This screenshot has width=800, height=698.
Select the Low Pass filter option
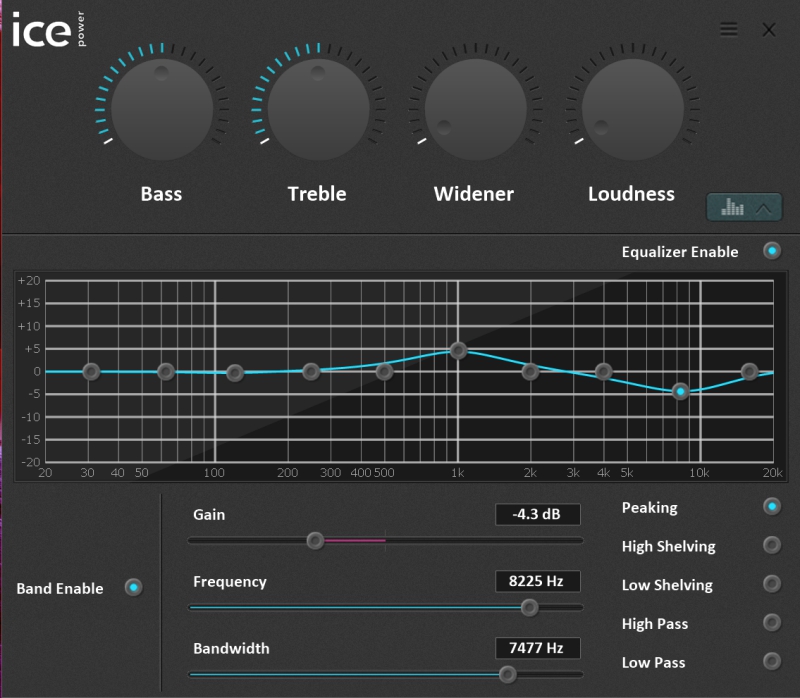click(772, 662)
